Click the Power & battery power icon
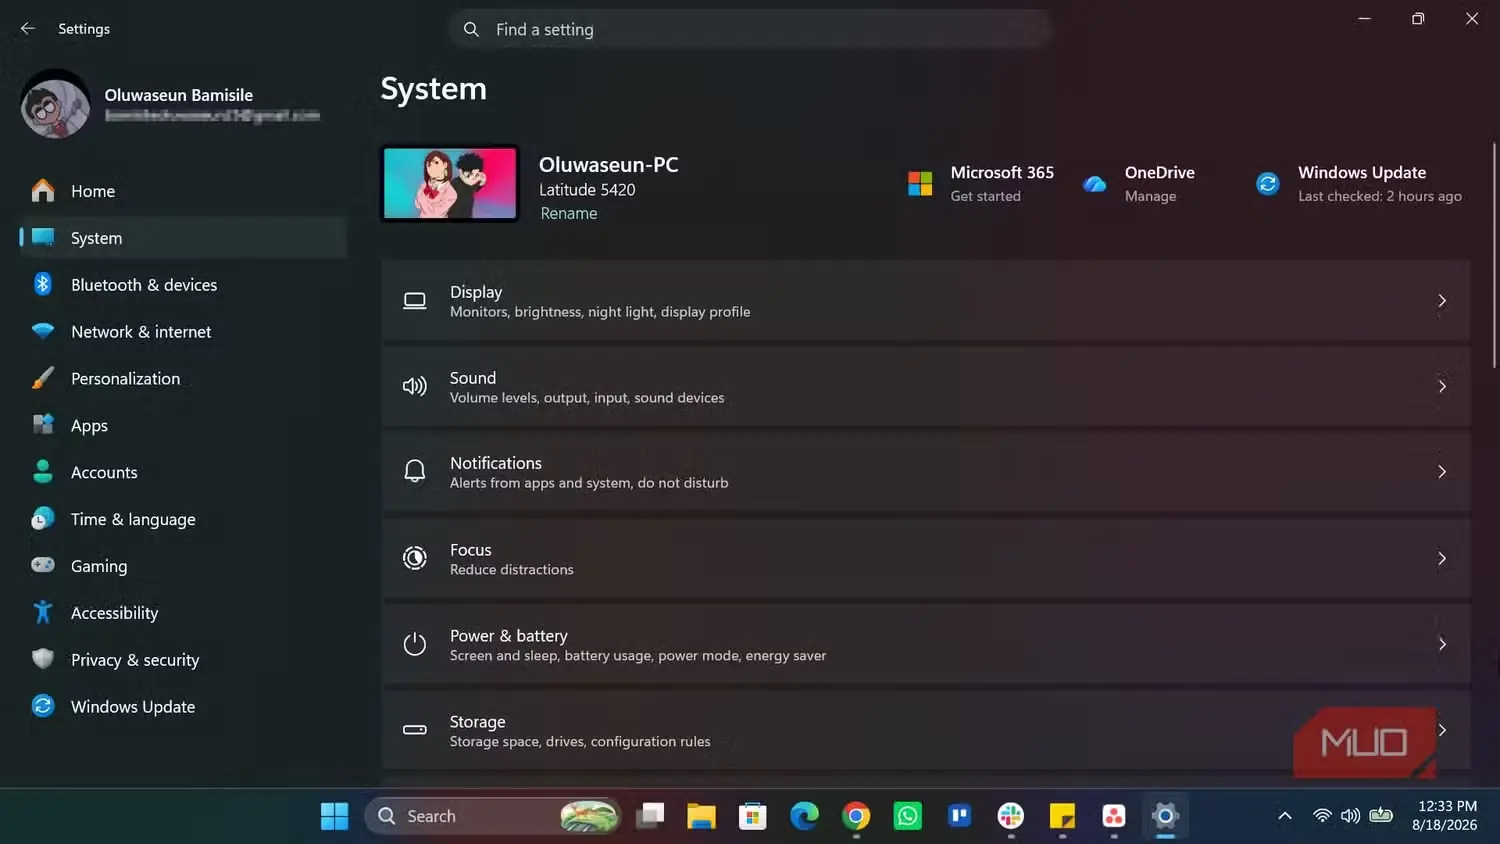Image resolution: width=1500 pixels, height=844 pixels. click(415, 644)
